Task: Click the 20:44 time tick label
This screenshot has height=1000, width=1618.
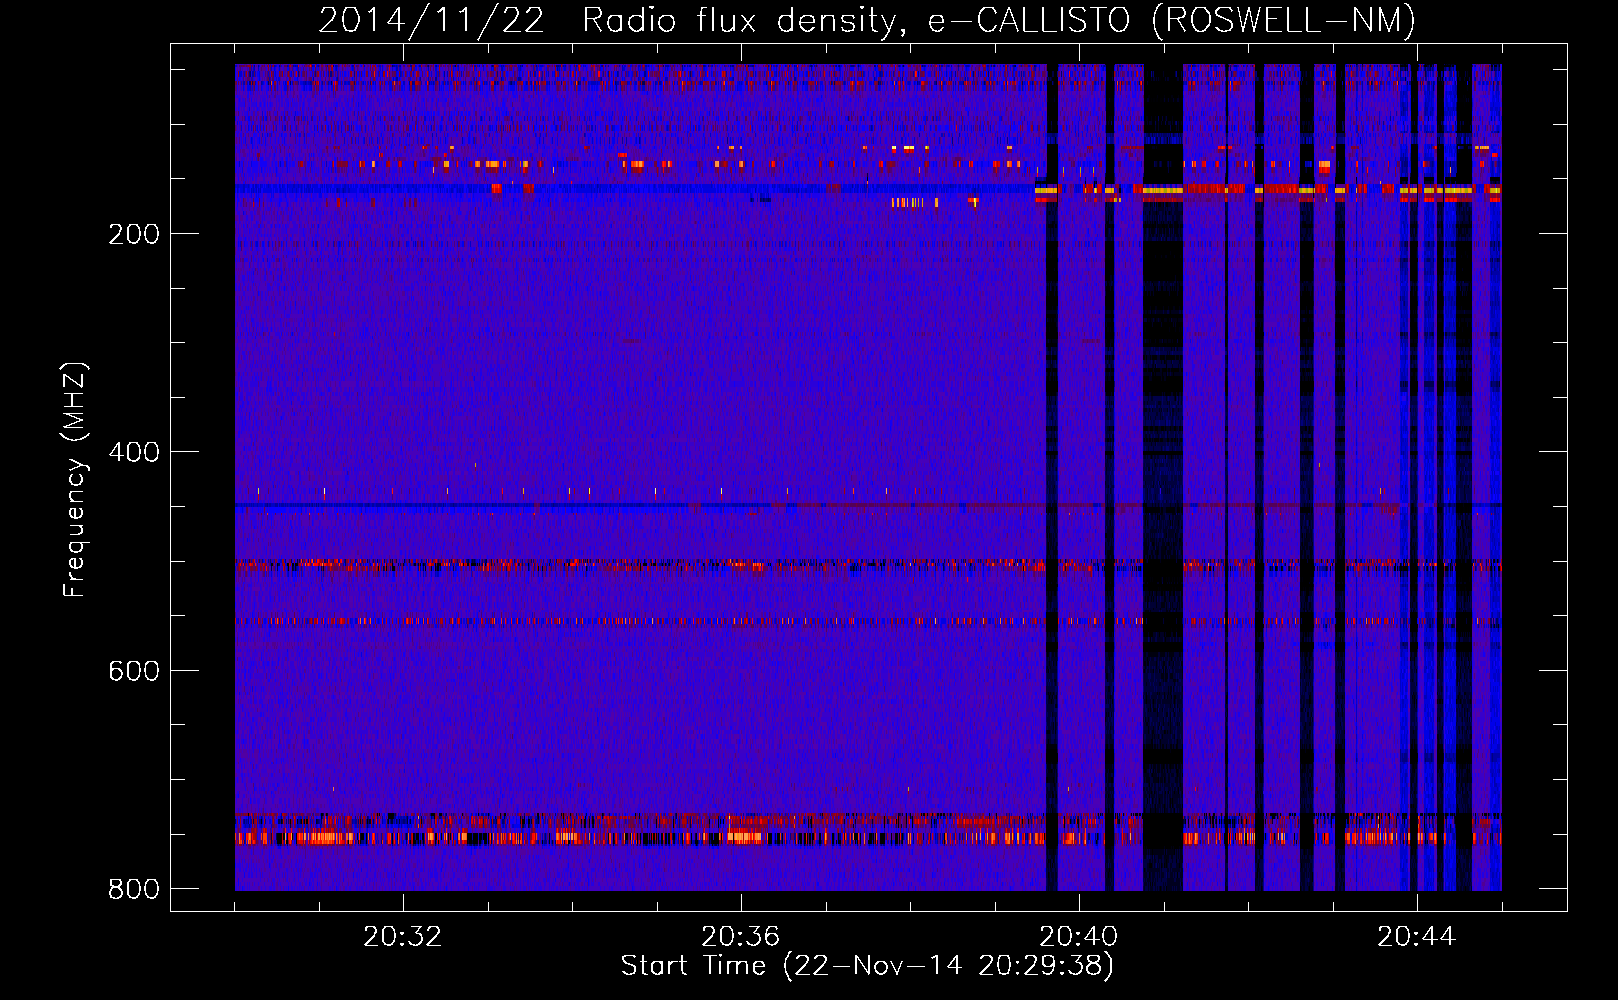Action: tap(1417, 937)
